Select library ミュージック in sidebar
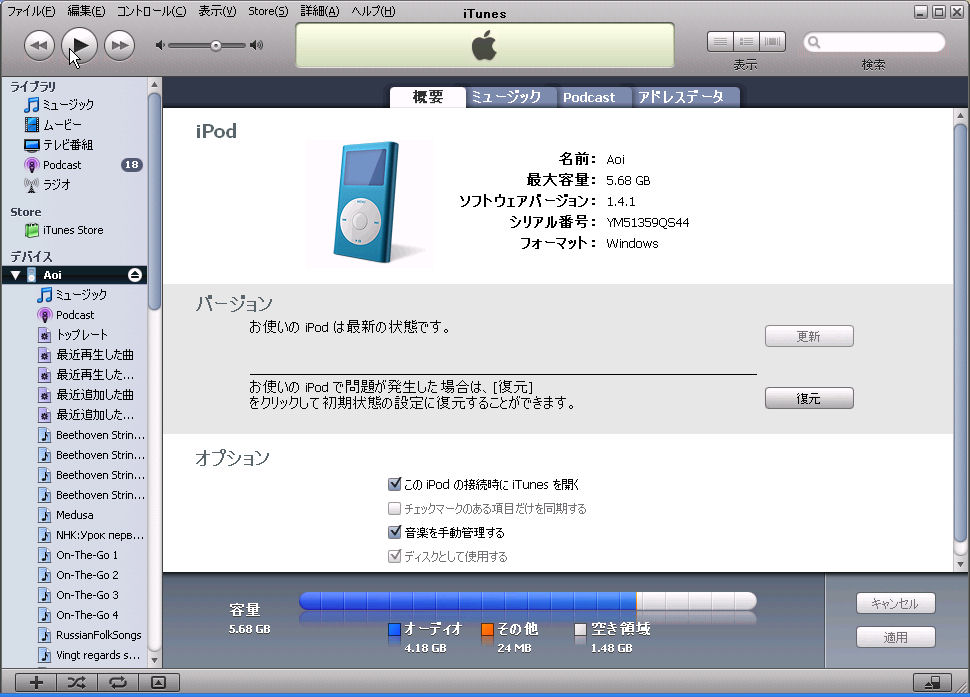Viewport: 970px width, 697px height. pyautogui.click(x=68, y=105)
